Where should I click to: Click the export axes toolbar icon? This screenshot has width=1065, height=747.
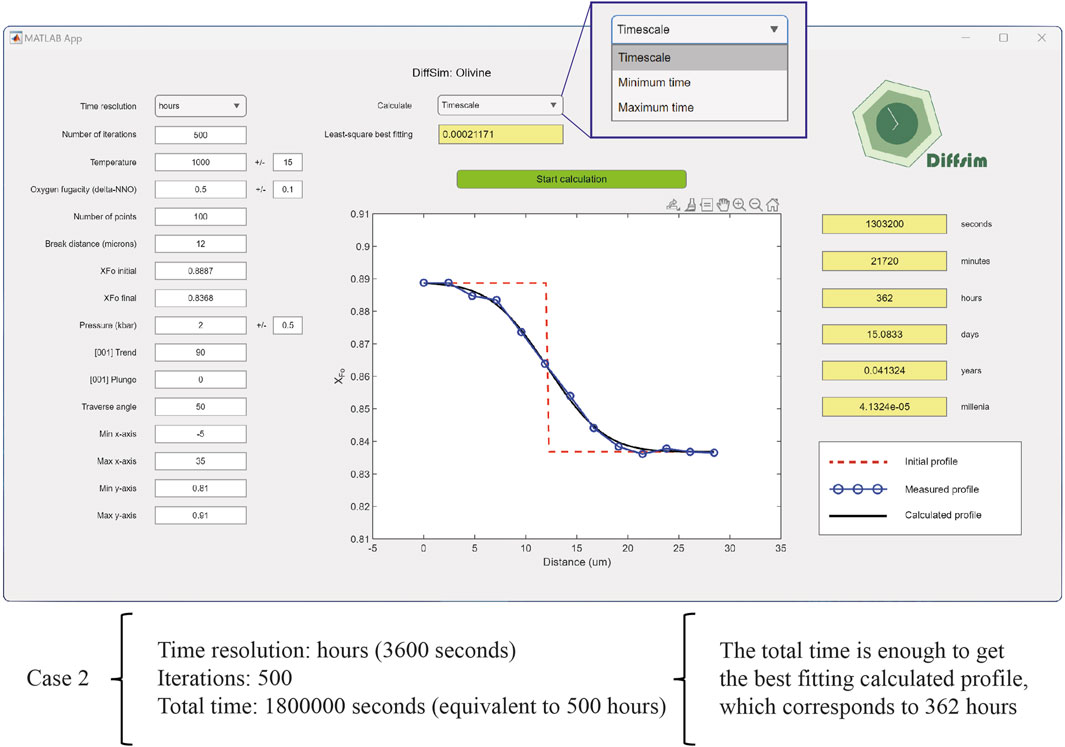673,204
